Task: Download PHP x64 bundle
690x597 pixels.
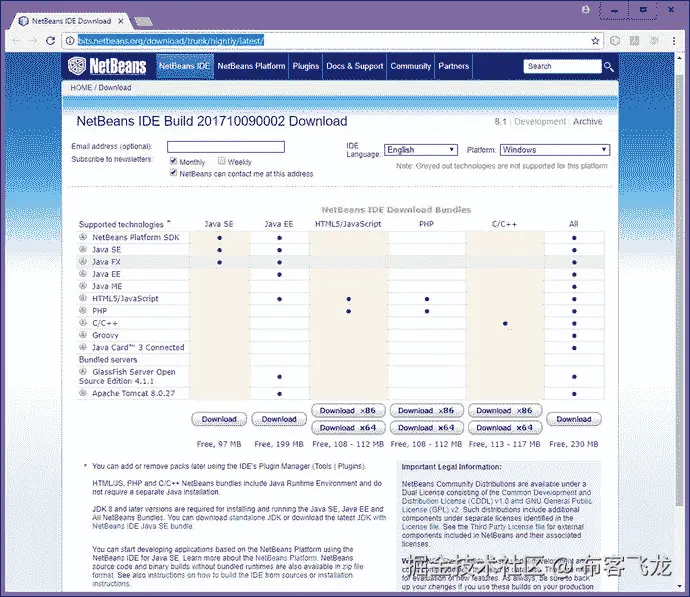Action: tap(426, 428)
